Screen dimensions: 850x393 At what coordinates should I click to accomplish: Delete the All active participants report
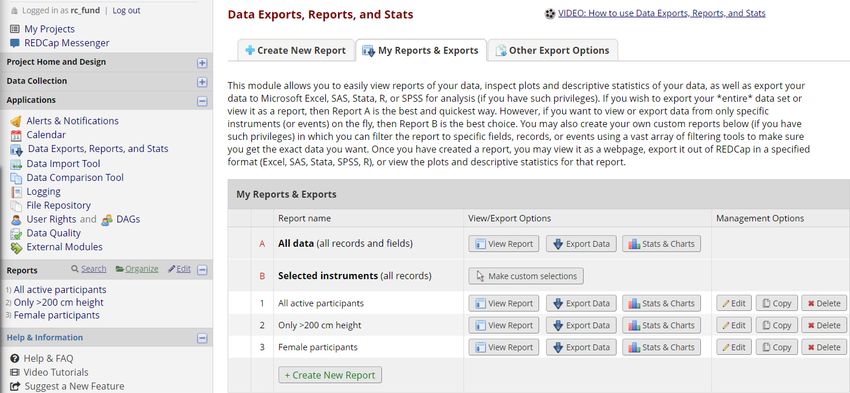[x=824, y=304]
